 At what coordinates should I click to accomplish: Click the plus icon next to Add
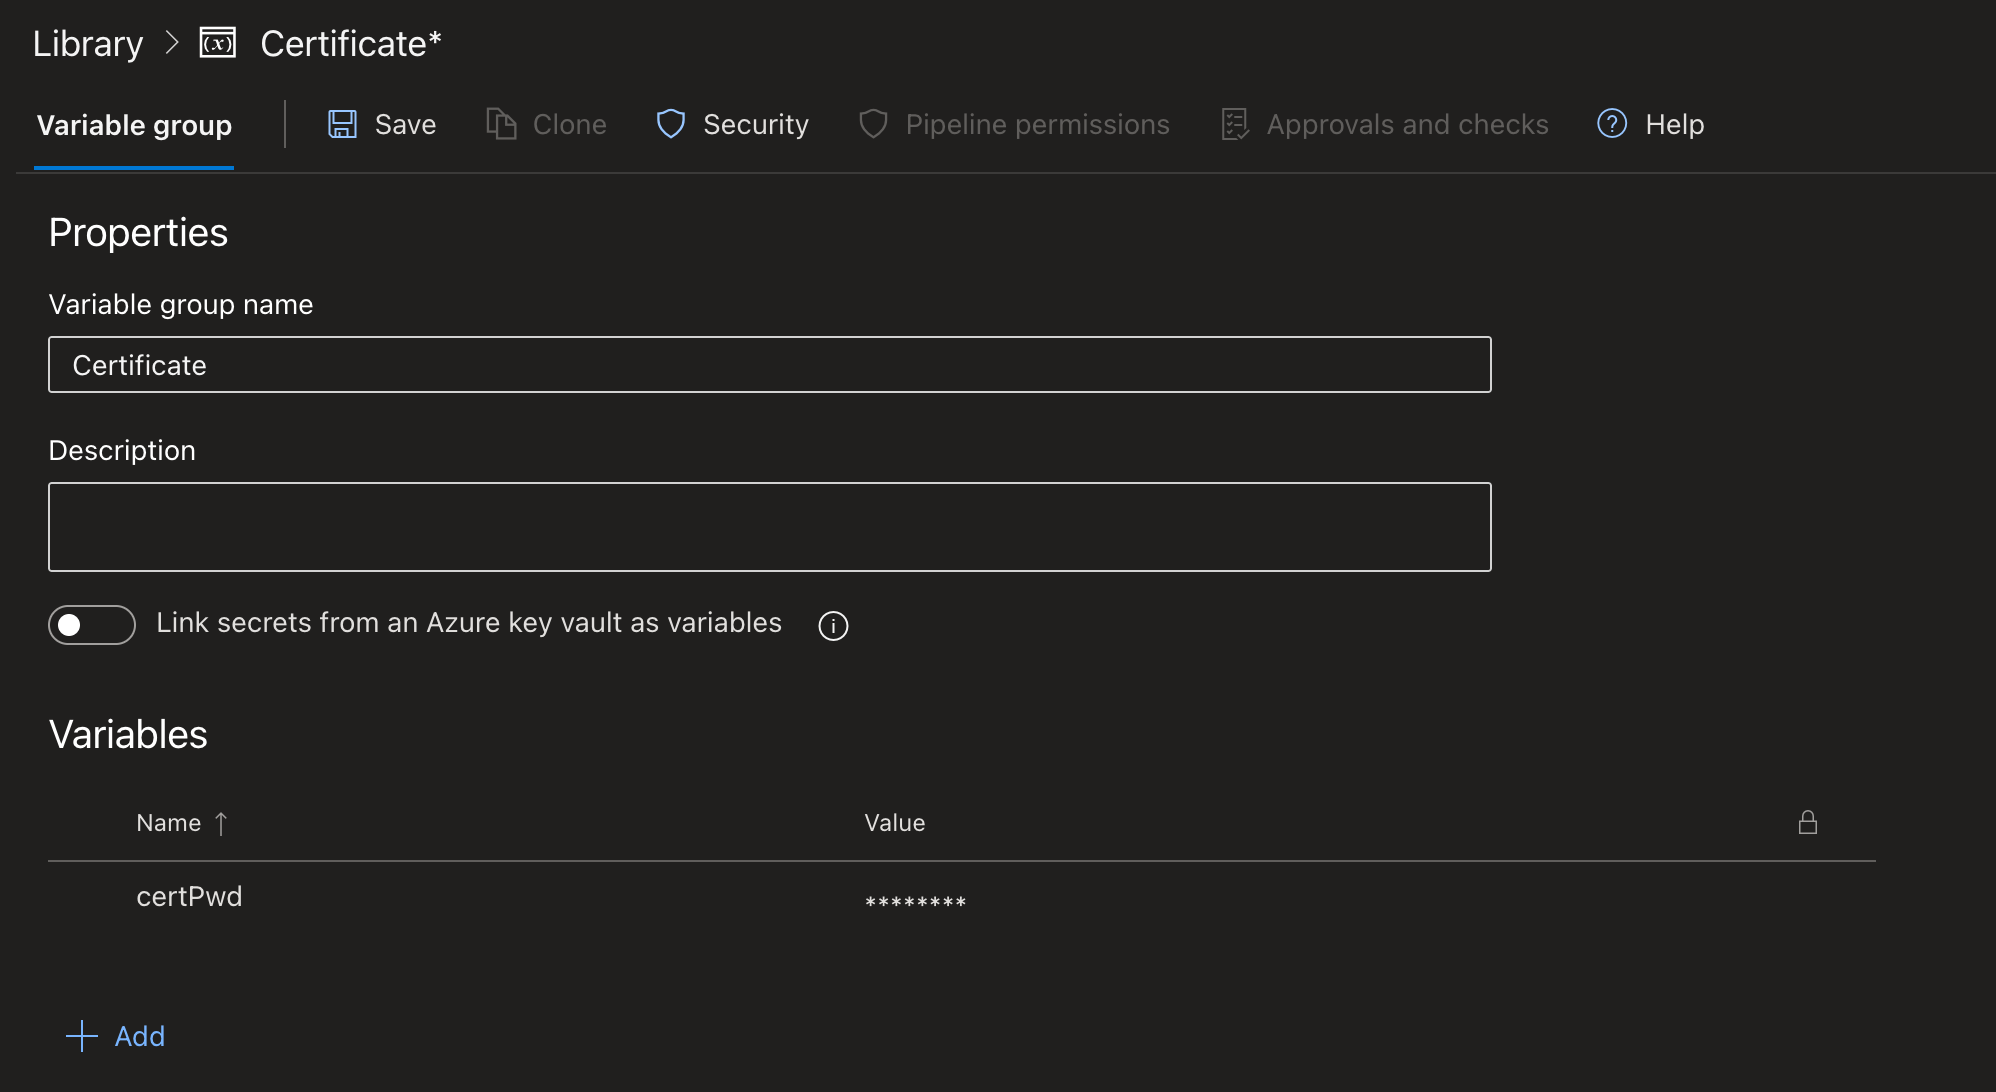[x=81, y=1036]
